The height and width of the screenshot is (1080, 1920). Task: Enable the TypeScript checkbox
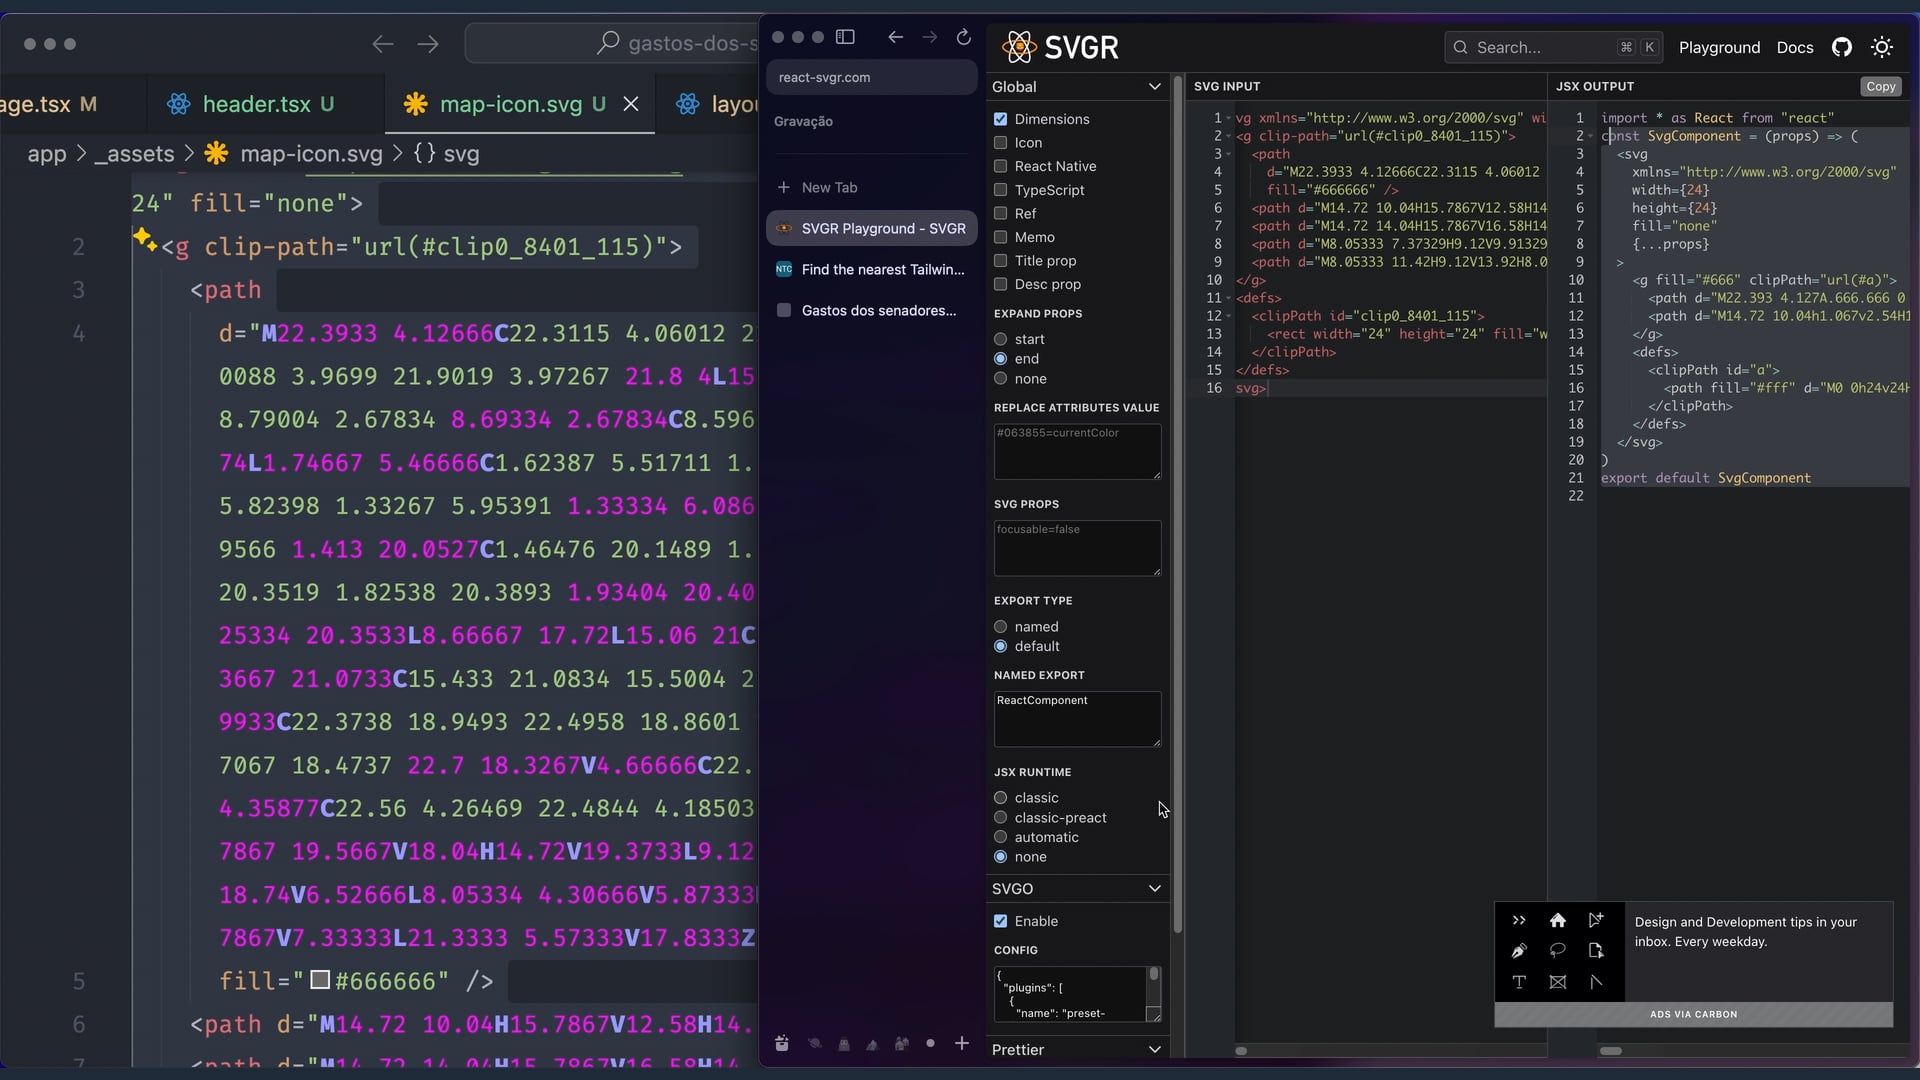pyautogui.click(x=1000, y=190)
